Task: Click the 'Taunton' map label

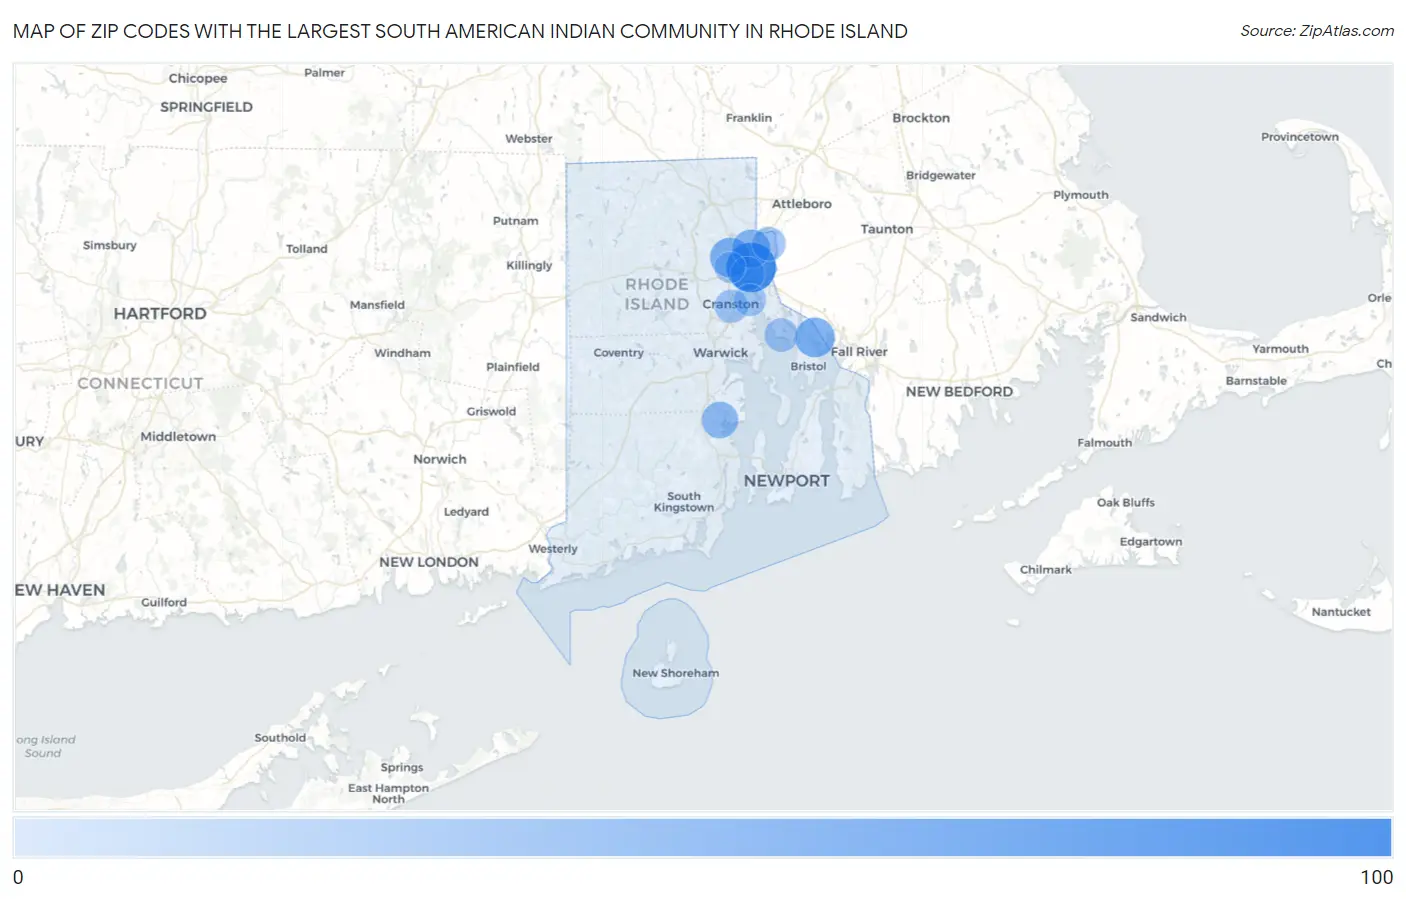Action: (x=887, y=229)
